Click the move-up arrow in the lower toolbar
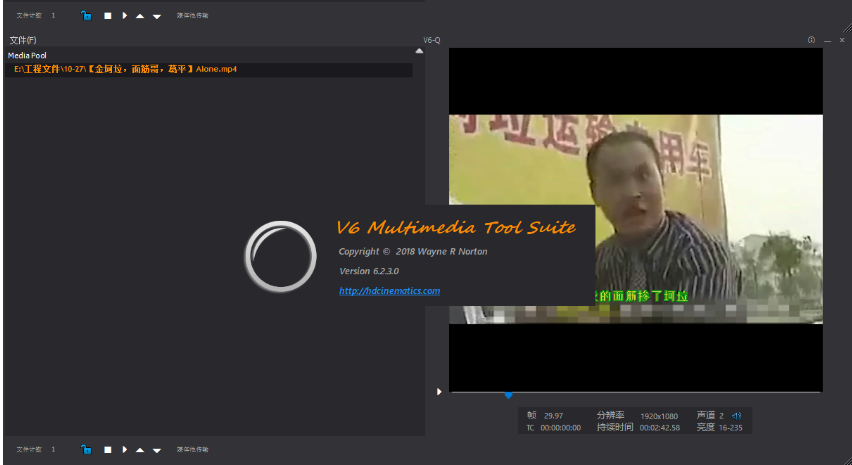 pyautogui.click(x=140, y=450)
